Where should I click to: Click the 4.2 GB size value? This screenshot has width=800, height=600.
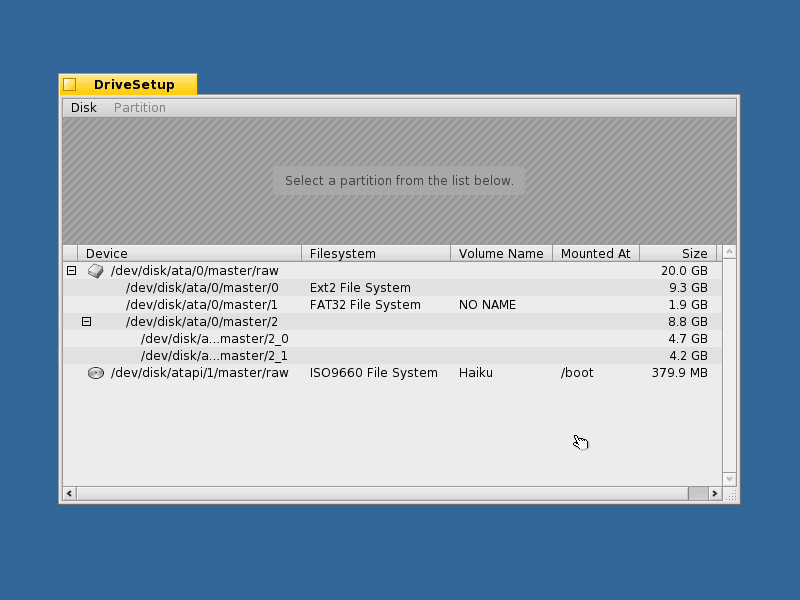[x=688, y=356]
